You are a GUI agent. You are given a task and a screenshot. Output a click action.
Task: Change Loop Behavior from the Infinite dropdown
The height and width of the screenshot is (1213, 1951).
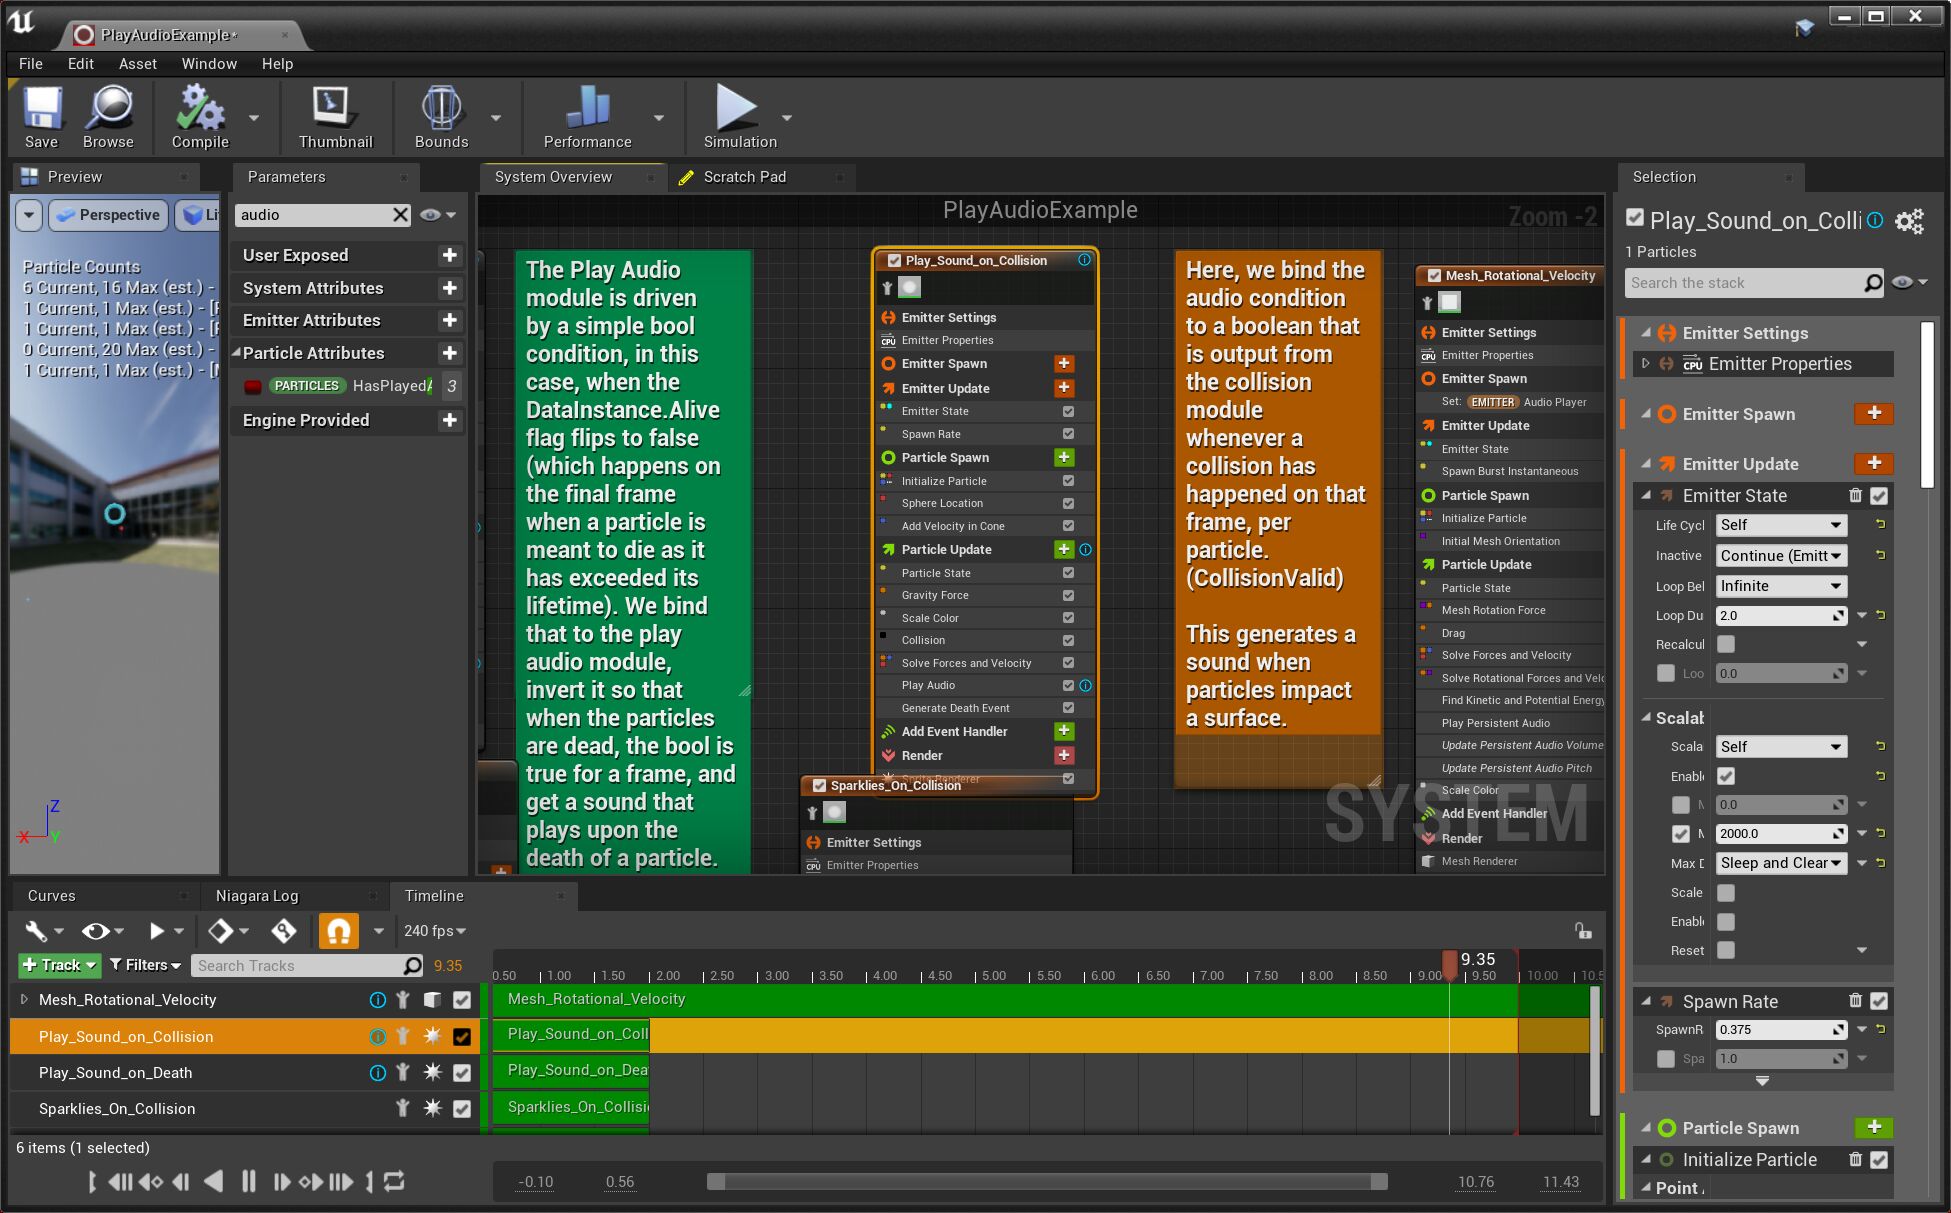pyautogui.click(x=1781, y=586)
